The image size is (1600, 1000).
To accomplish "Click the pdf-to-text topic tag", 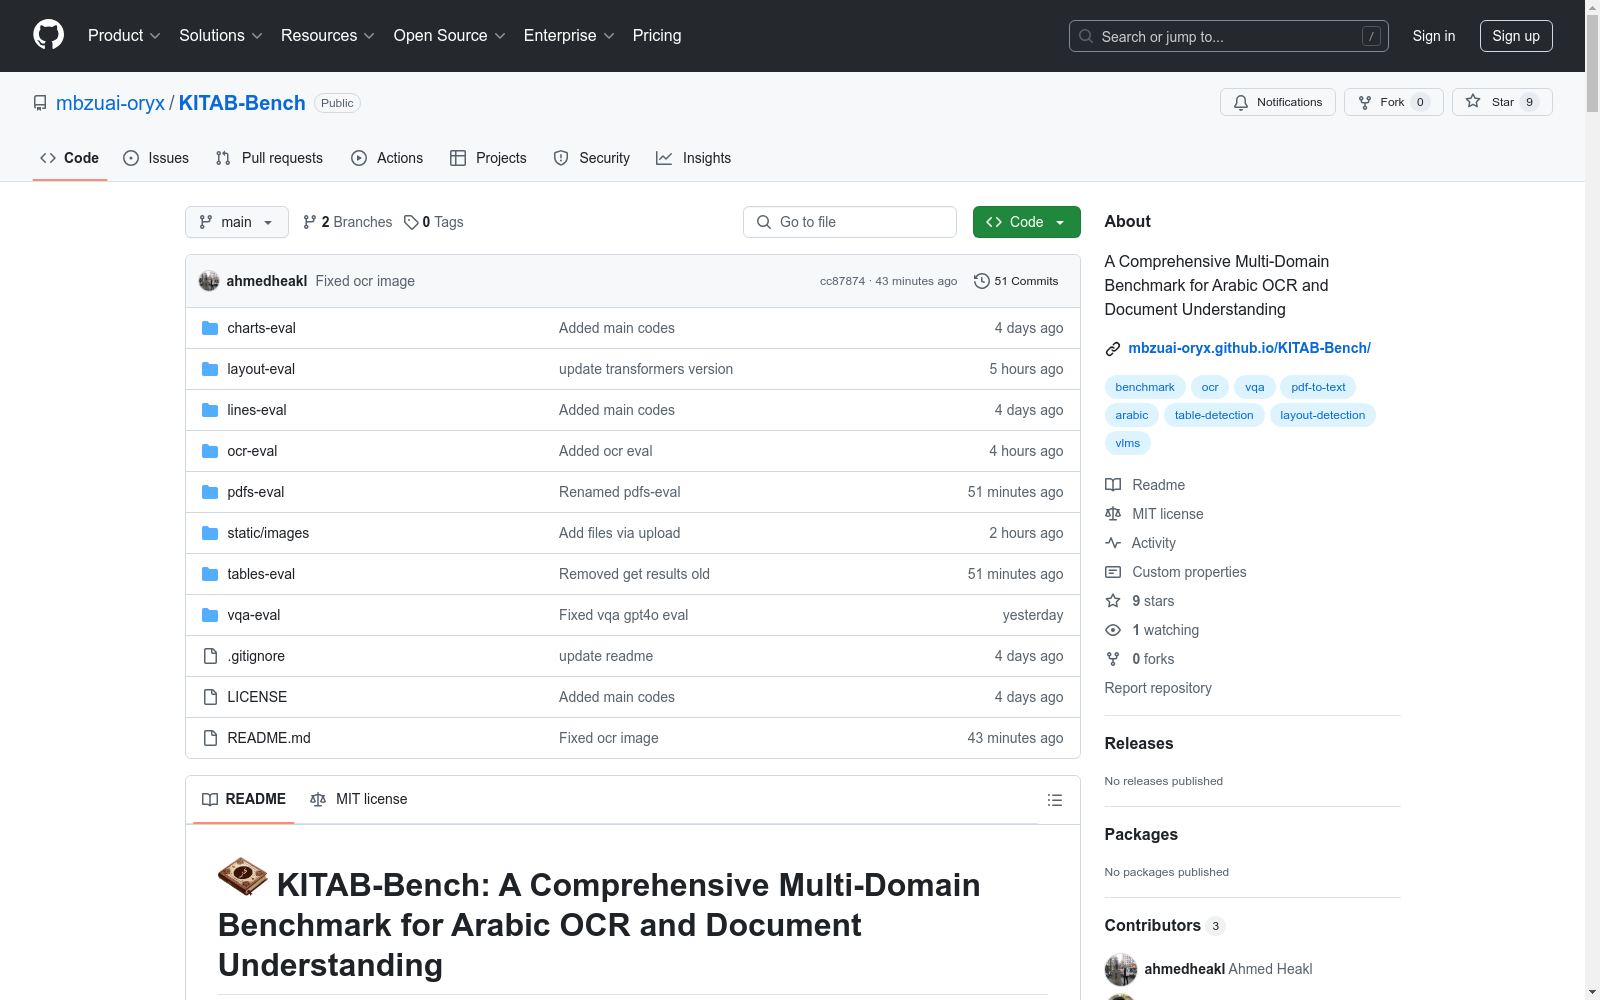I will [1318, 387].
